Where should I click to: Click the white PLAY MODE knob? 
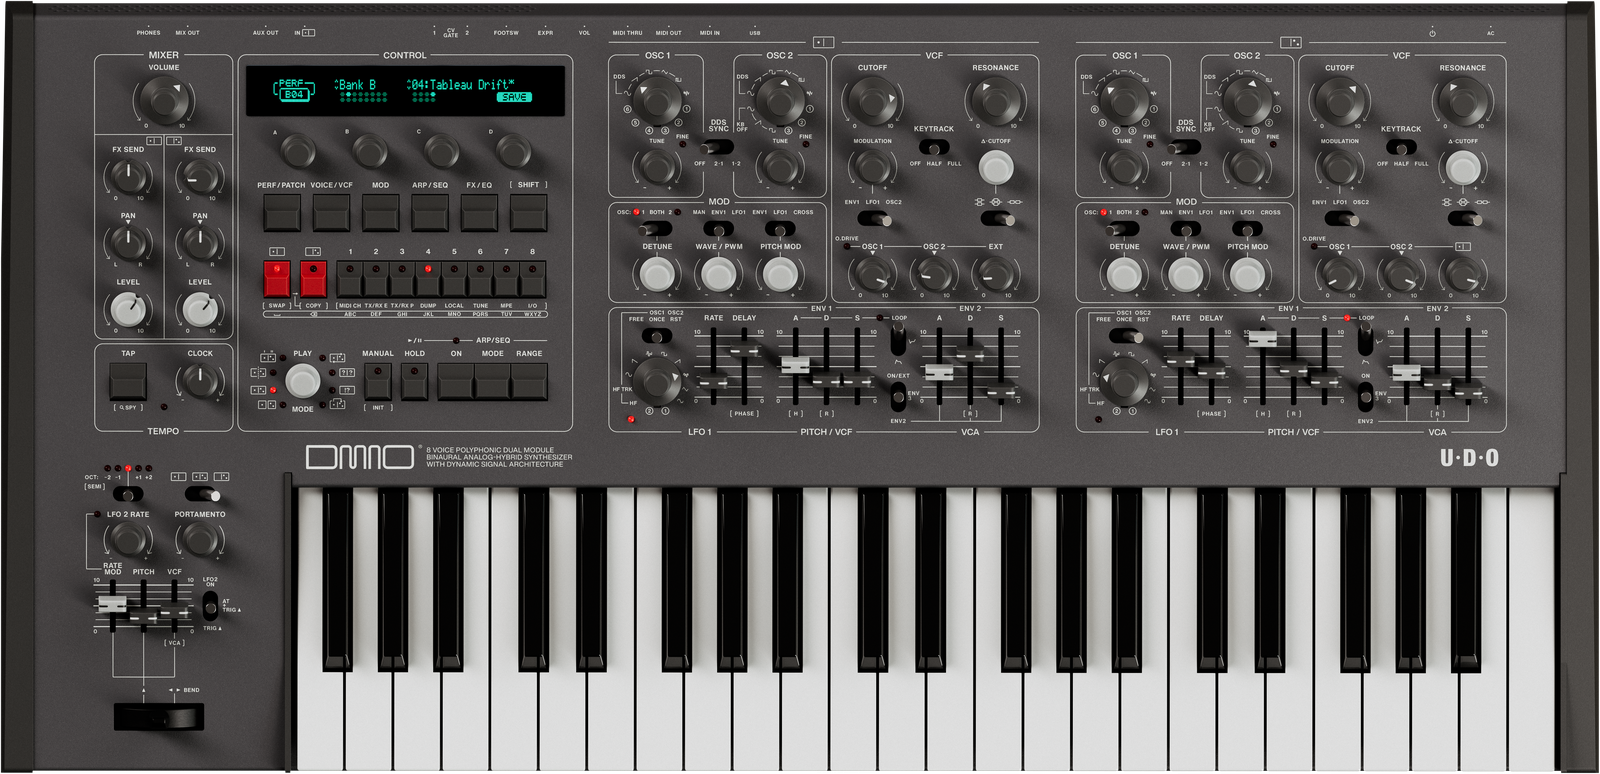pyautogui.click(x=302, y=381)
